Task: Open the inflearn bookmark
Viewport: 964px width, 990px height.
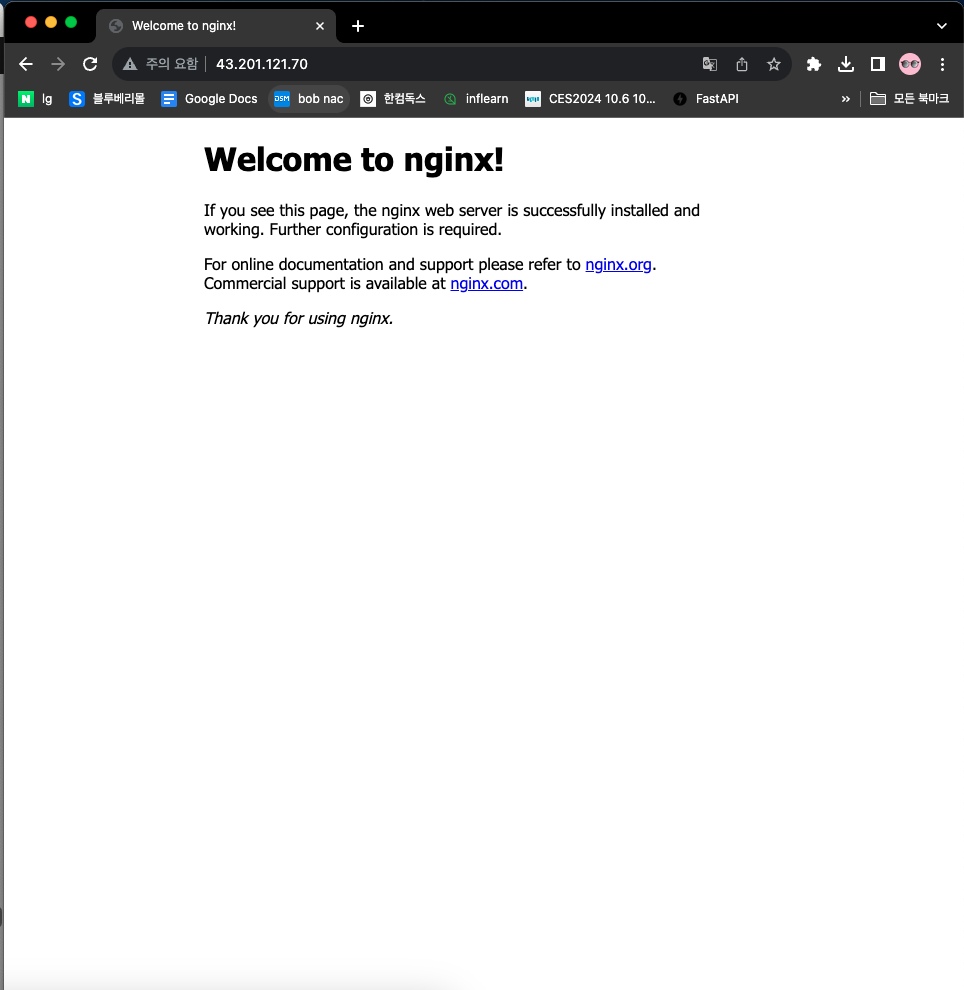Action: [x=476, y=98]
